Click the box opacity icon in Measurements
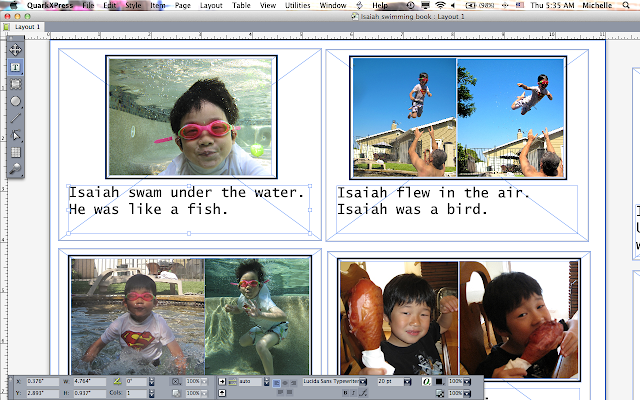 click(176, 393)
